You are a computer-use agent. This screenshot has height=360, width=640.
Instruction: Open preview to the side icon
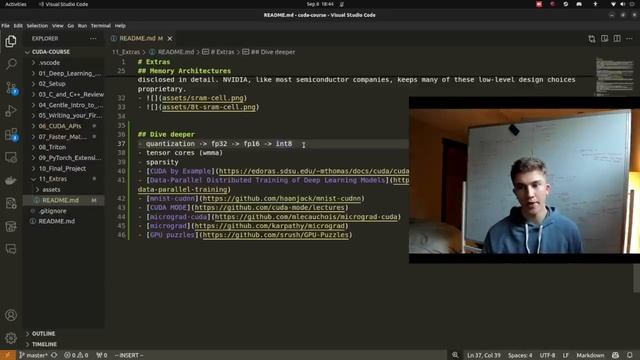point(604,39)
